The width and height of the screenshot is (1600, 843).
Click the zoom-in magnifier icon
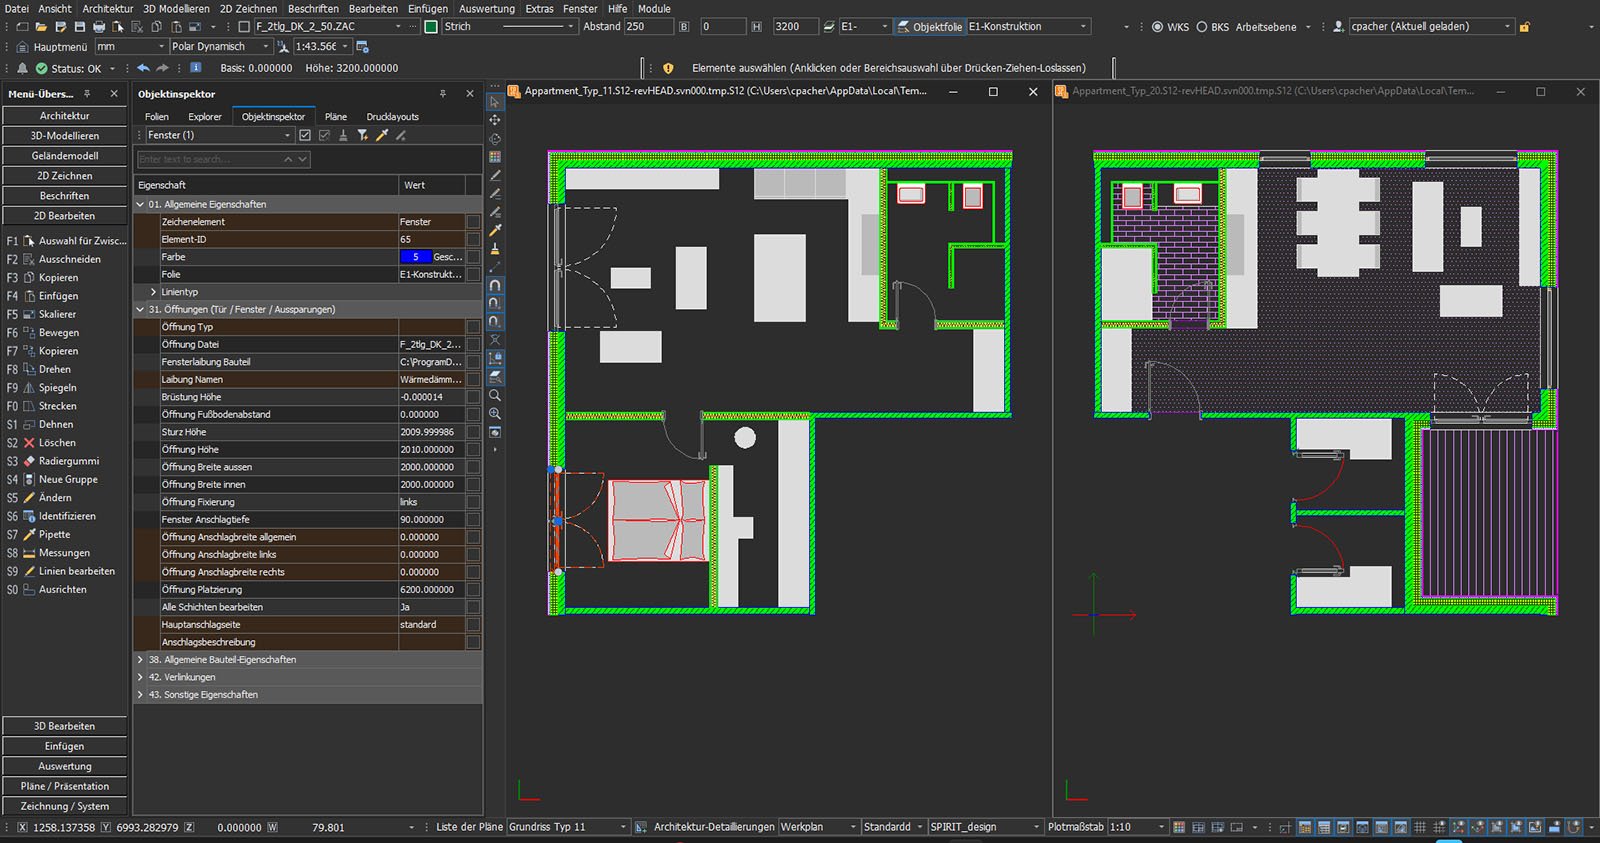(494, 414)
